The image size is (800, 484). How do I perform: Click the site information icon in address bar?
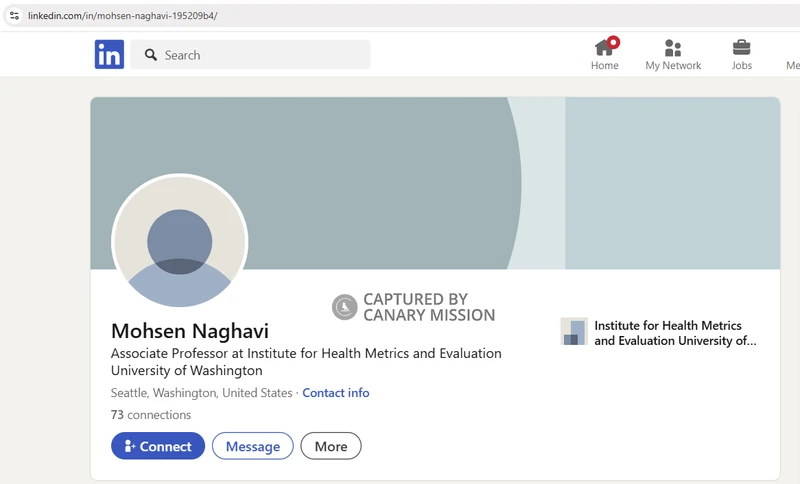coord(14,15)
